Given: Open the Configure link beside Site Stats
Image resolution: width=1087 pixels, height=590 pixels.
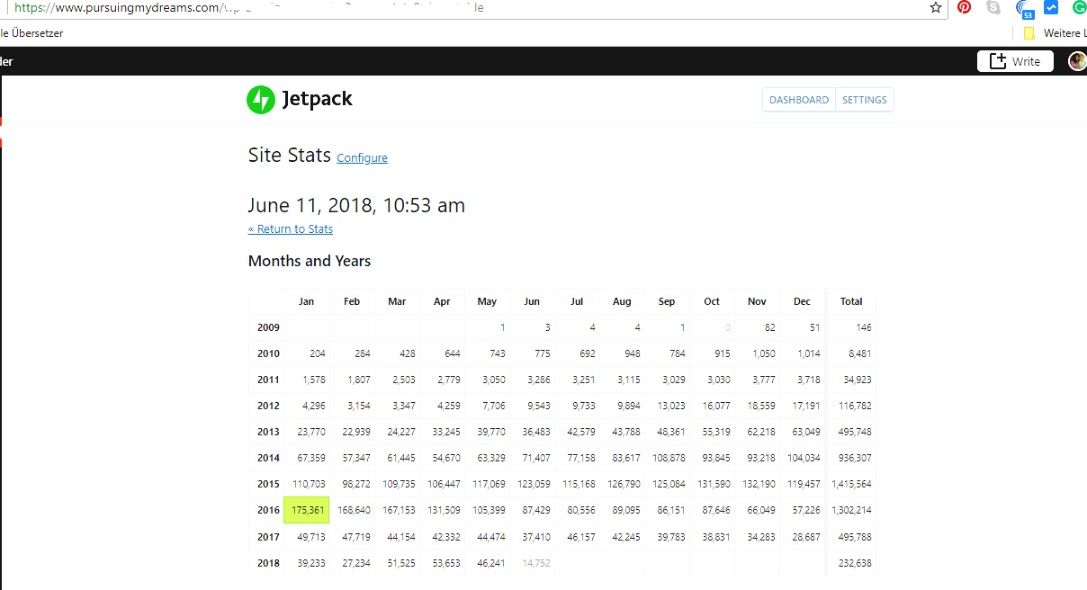Looking at the screenshot, I should tap(362, 158).
